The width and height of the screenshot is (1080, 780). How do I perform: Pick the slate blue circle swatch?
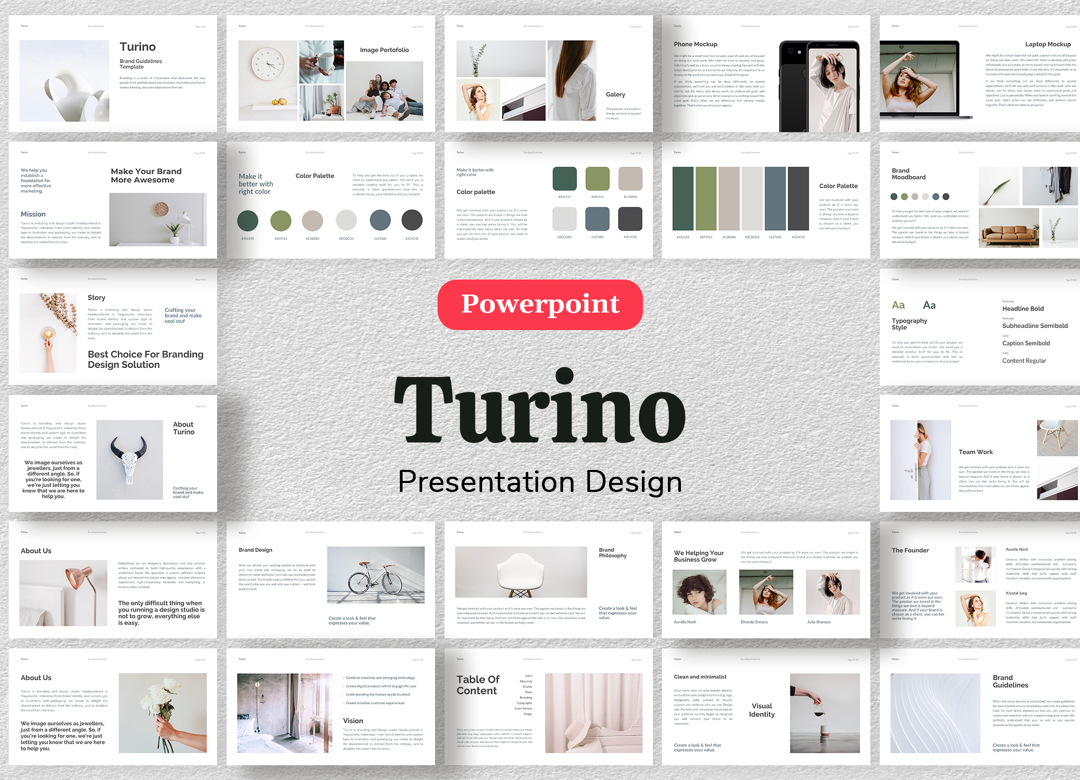pyautogui.click(x=380, y=220)
